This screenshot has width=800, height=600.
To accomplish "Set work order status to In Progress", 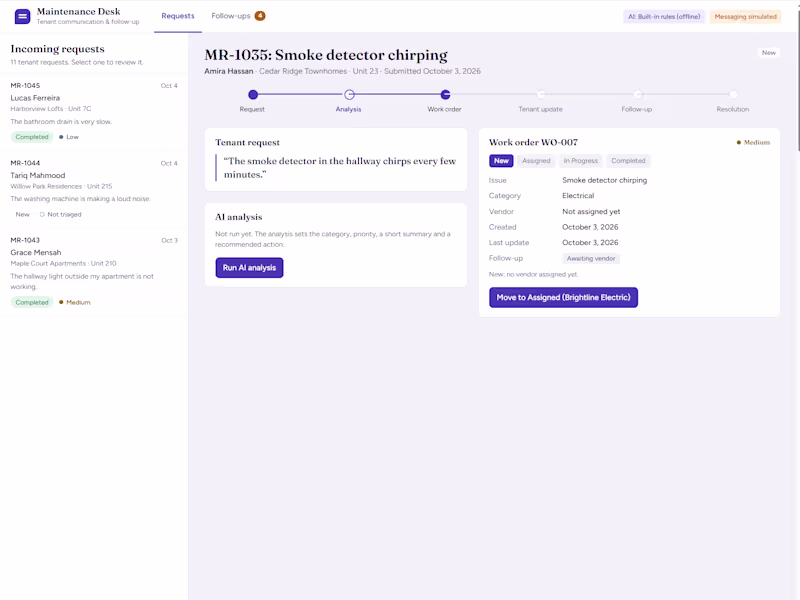I will (581, 161).
